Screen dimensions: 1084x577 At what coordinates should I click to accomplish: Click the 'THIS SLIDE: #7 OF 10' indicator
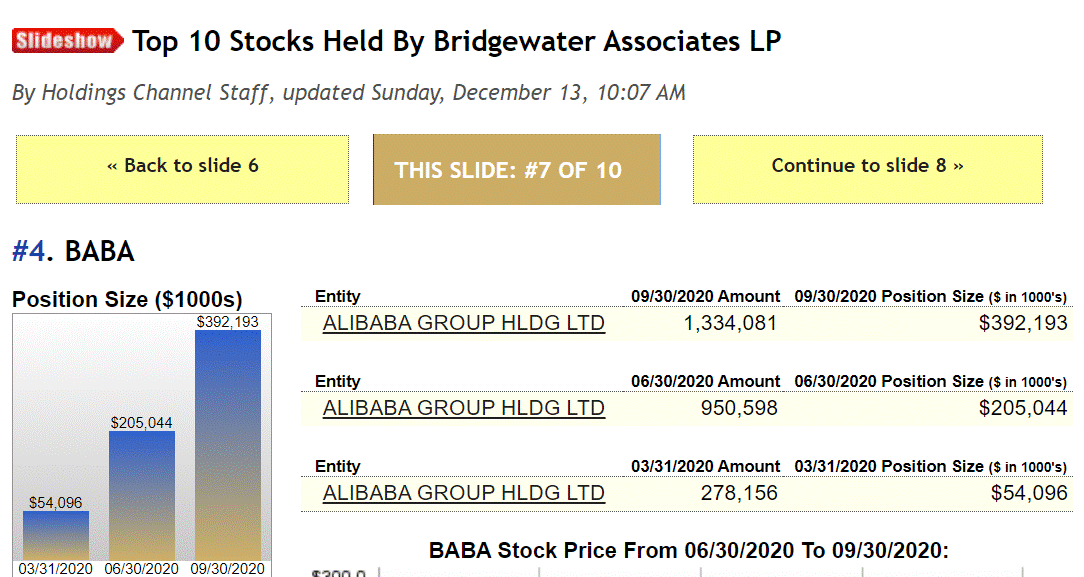516,170
